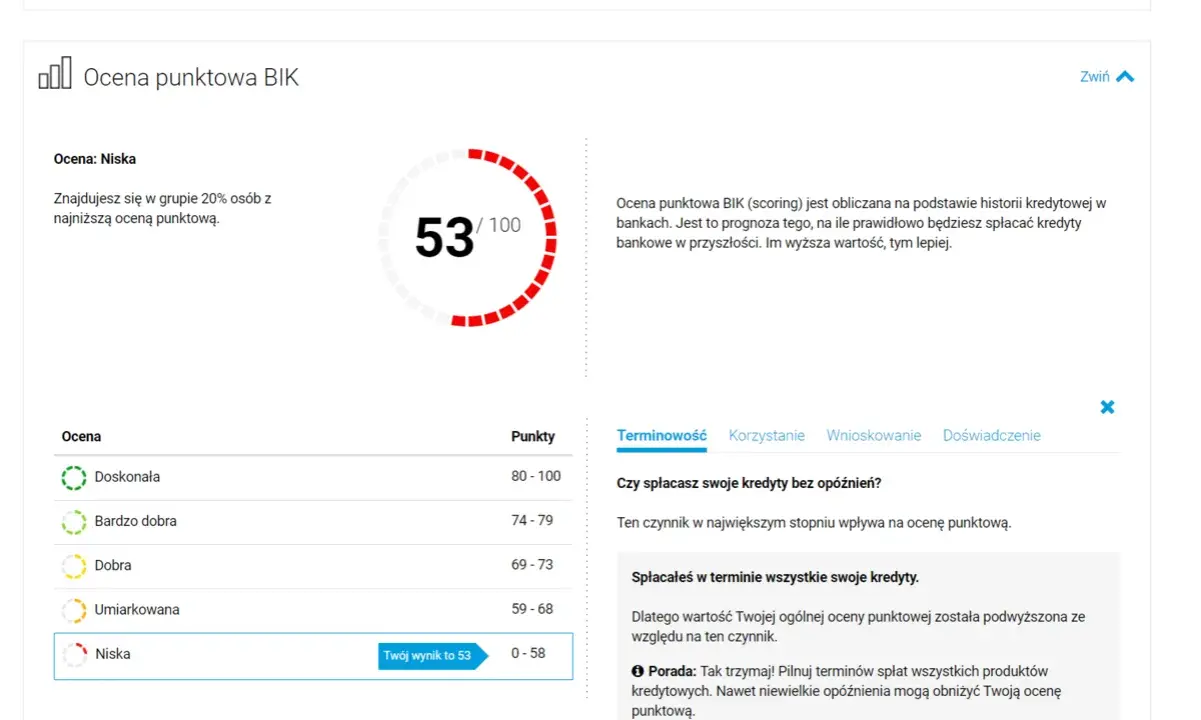Viewport: 1201px width, 720px height.
Task: Click the Ocena punktowa BIK heading
Action: tap(191, 77)
